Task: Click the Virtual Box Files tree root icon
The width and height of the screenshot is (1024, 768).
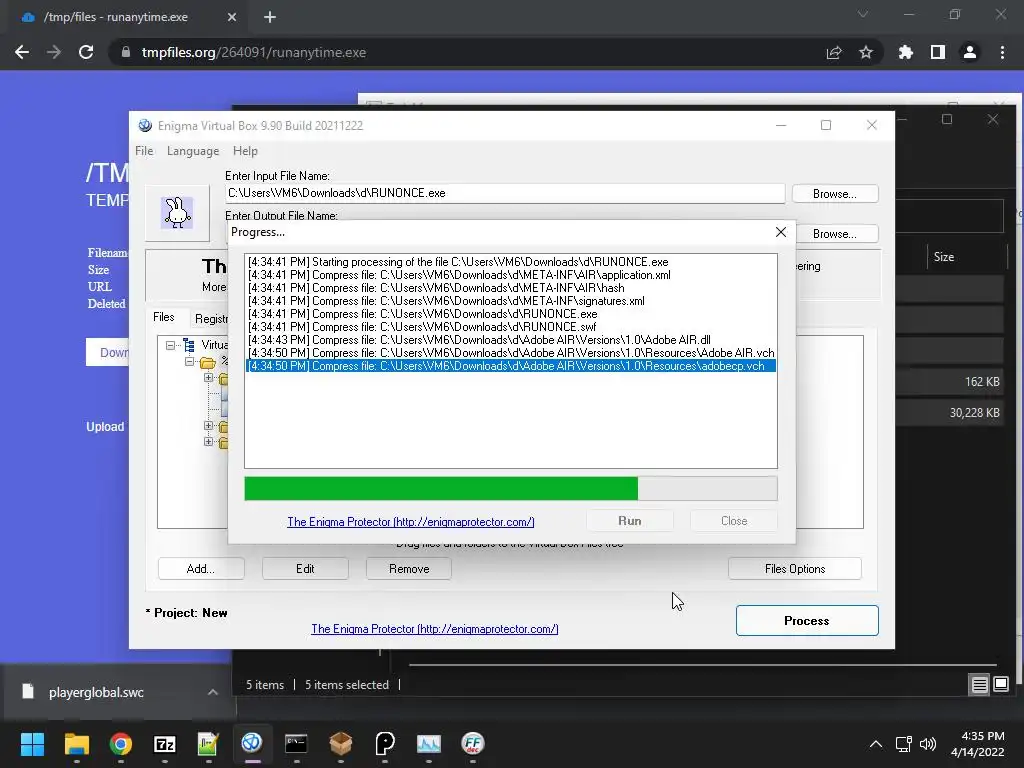Action: point(189,345)
